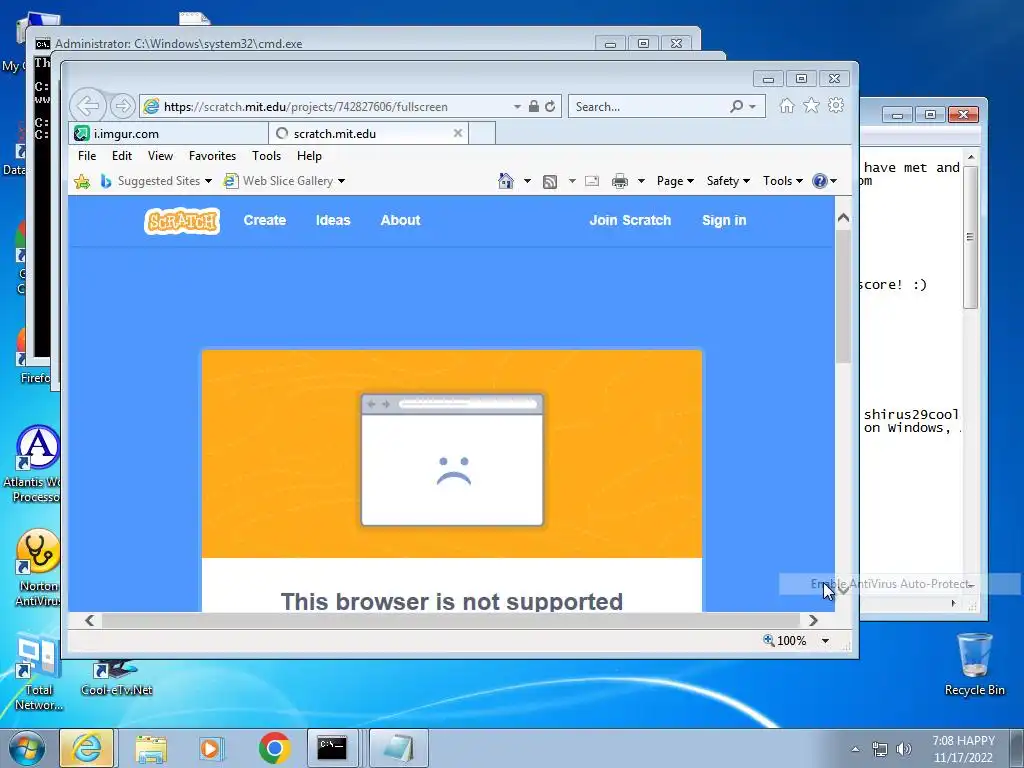This screenshot has width=1024, height=768.
Task: Open search provider dropdown arrow
Action: (752, 106)
